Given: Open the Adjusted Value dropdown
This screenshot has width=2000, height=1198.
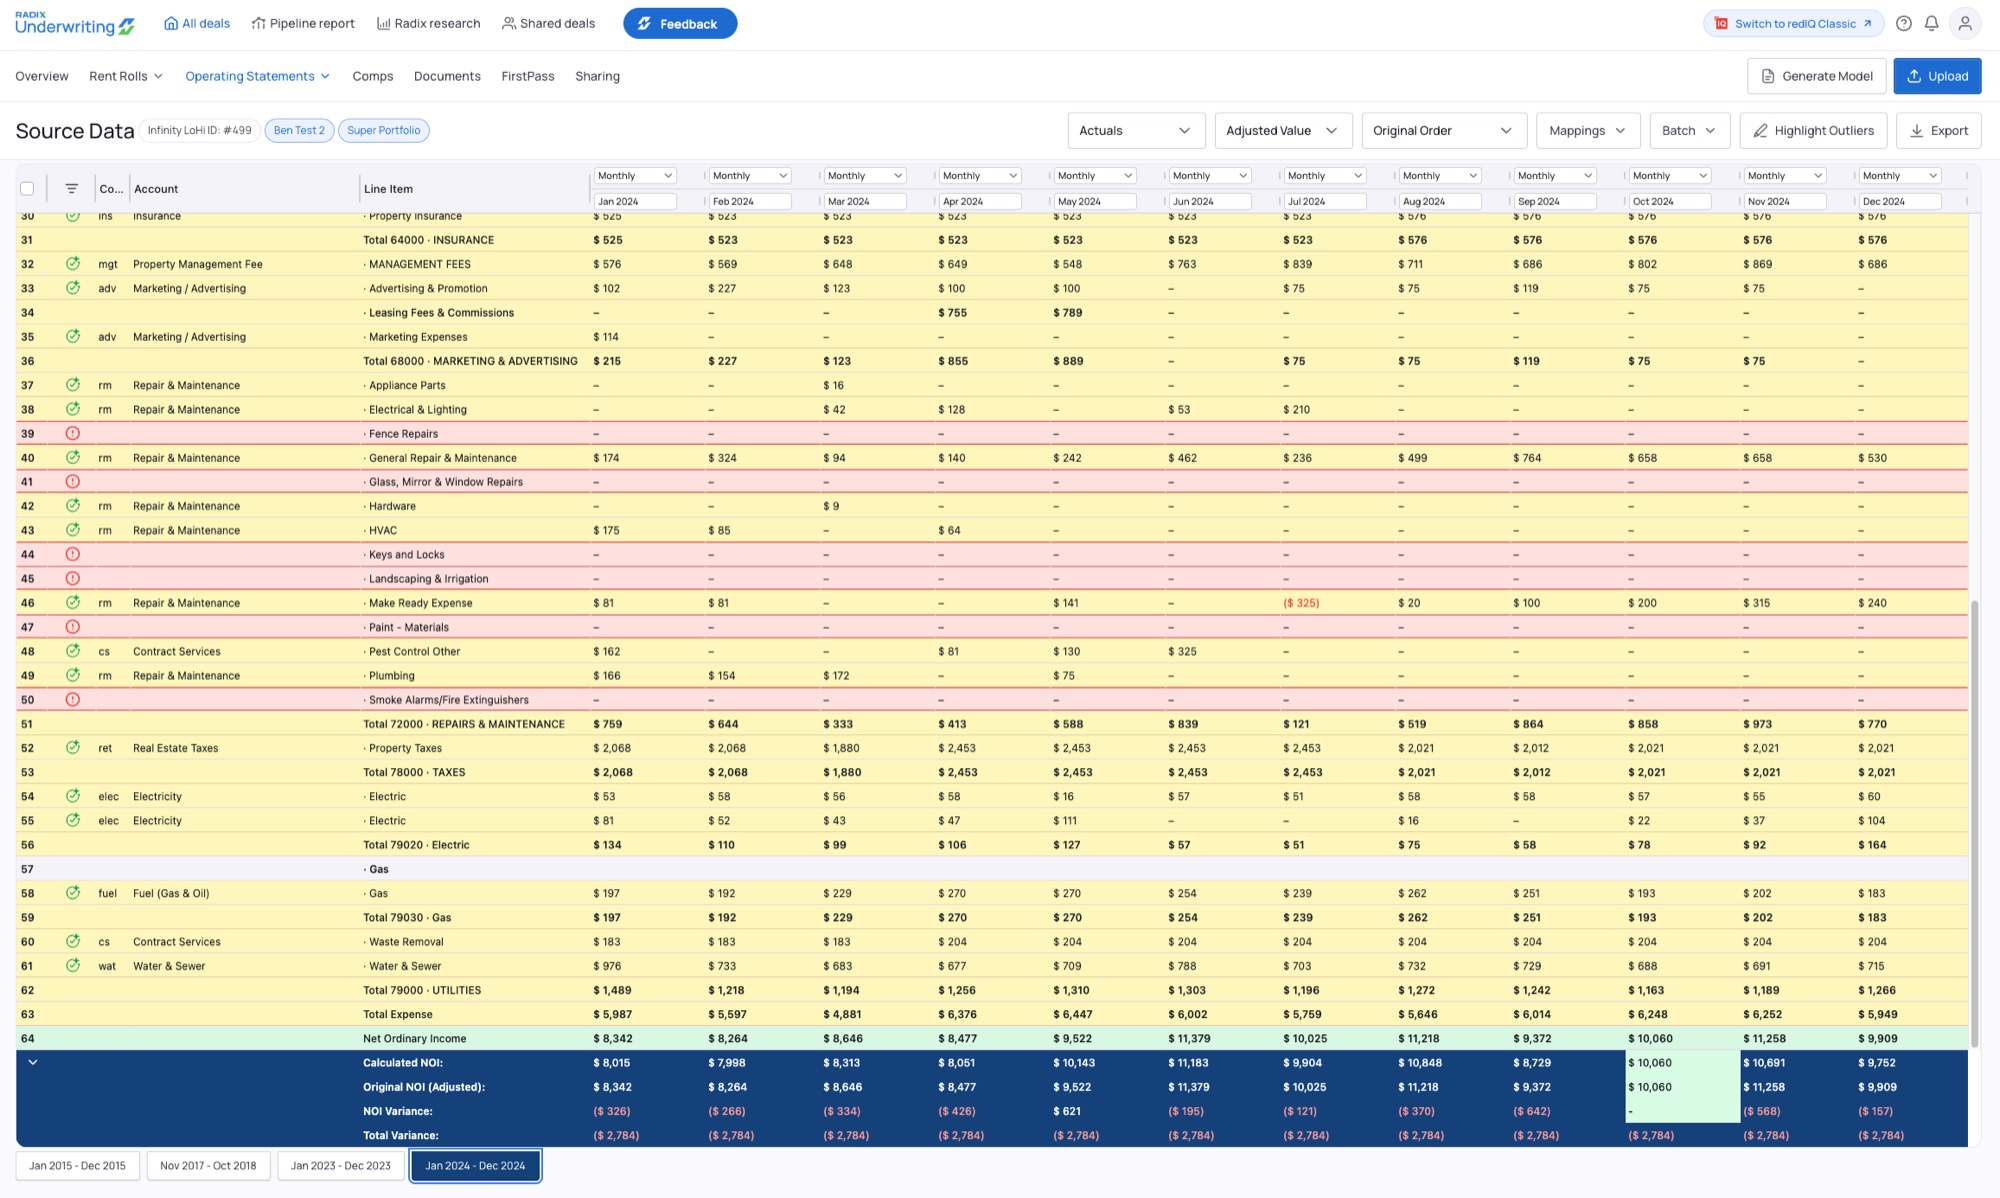Looking at the screenshot, I should pos(1283,130).
